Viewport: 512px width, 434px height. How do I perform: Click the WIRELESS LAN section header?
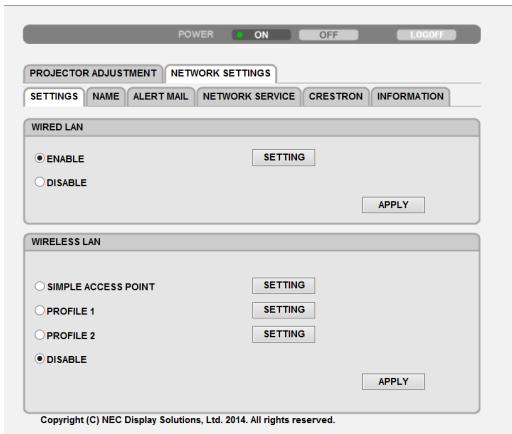(252, 242)
